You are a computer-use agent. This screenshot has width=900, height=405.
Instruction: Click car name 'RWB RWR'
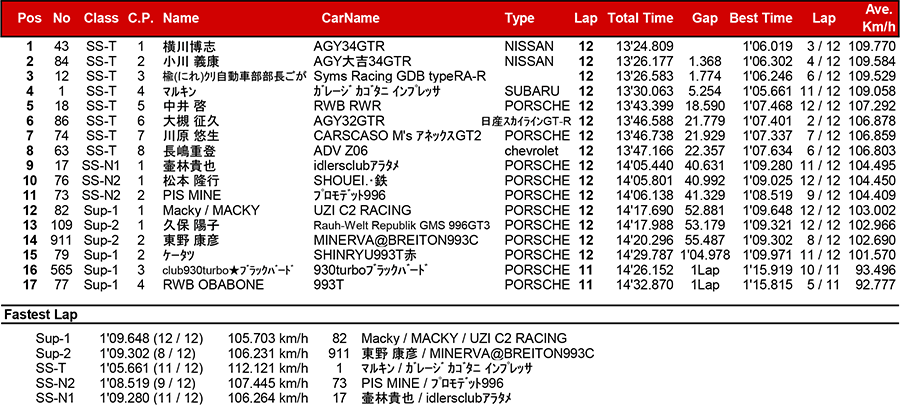pyautogui.click(x=347, y=107)
